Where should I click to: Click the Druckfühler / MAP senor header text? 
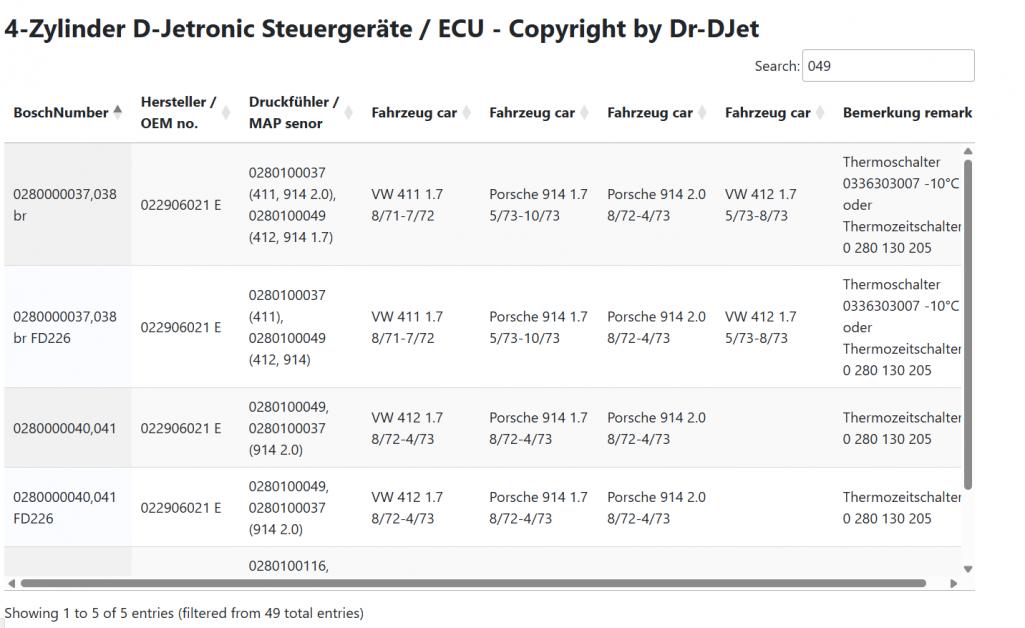point(293,112)
